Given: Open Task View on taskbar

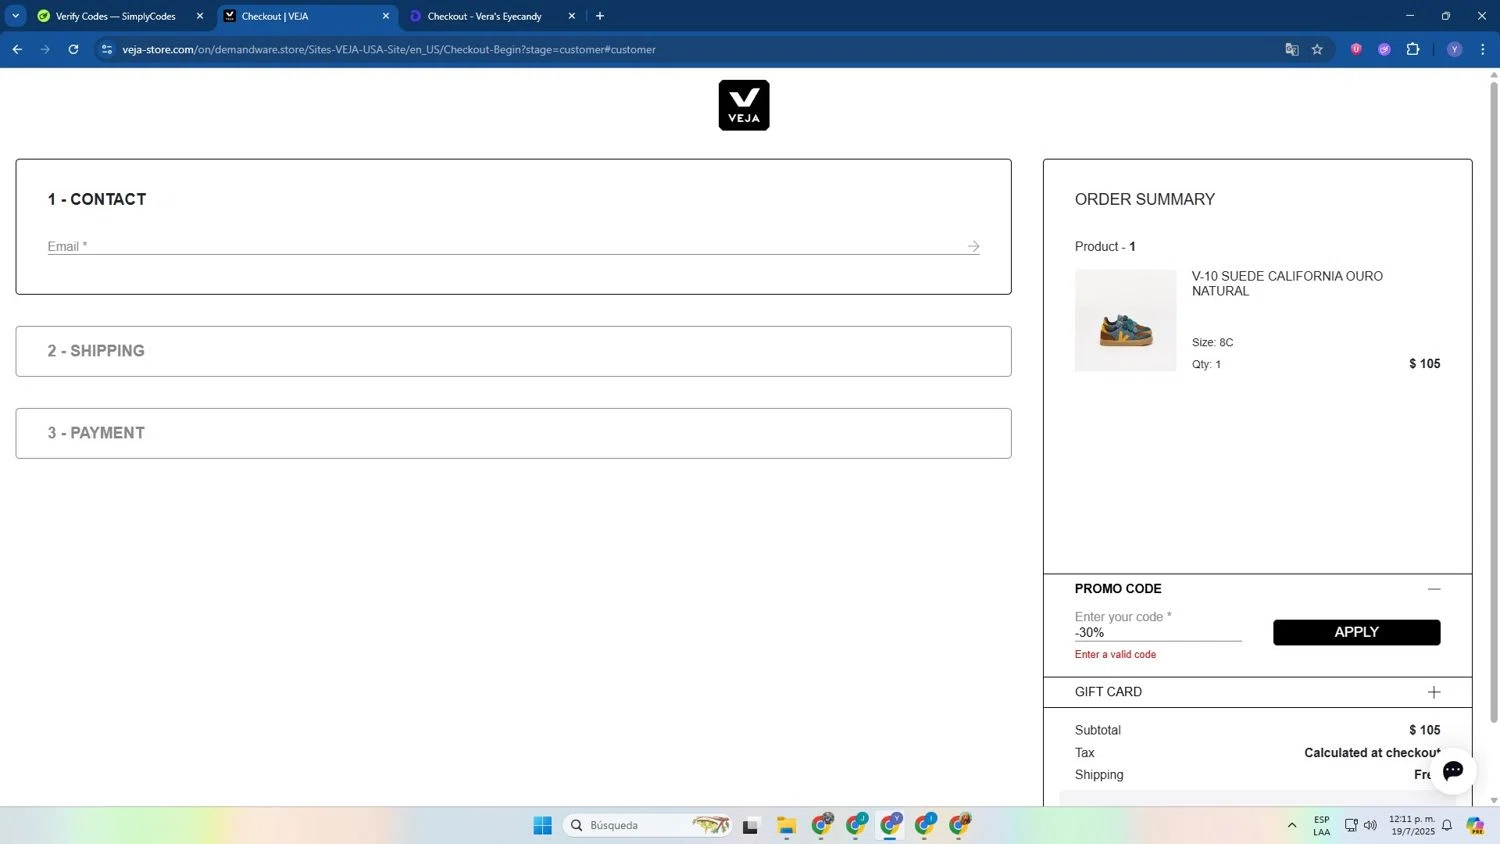Looking at the screenshot, I should [750, 825].
